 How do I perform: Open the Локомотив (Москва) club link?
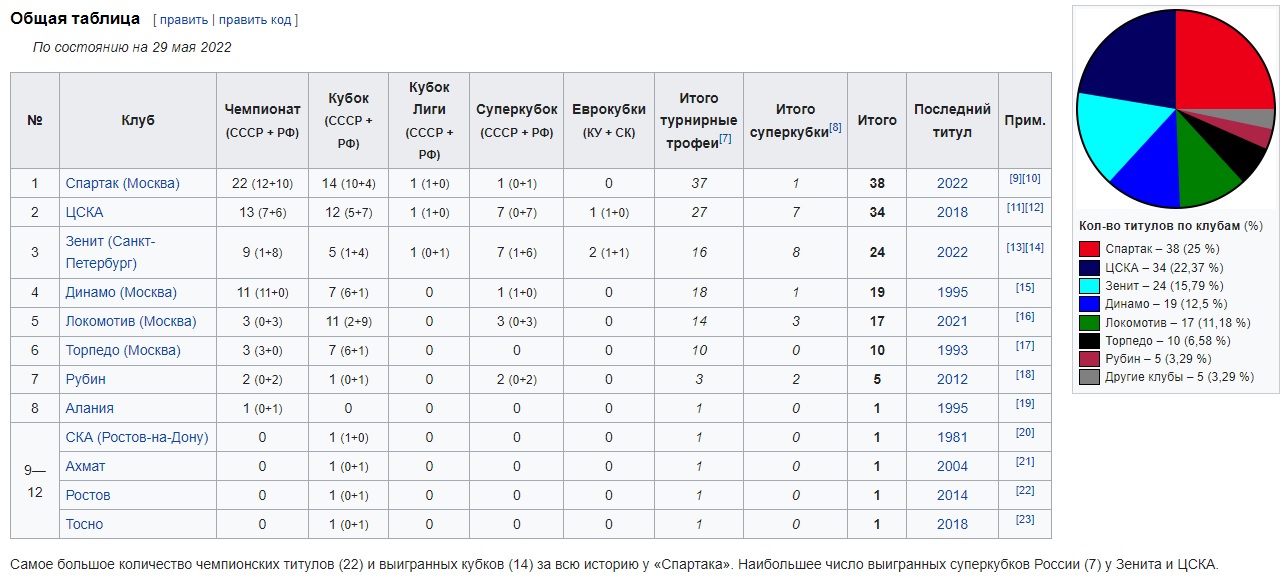pos(131,321)
